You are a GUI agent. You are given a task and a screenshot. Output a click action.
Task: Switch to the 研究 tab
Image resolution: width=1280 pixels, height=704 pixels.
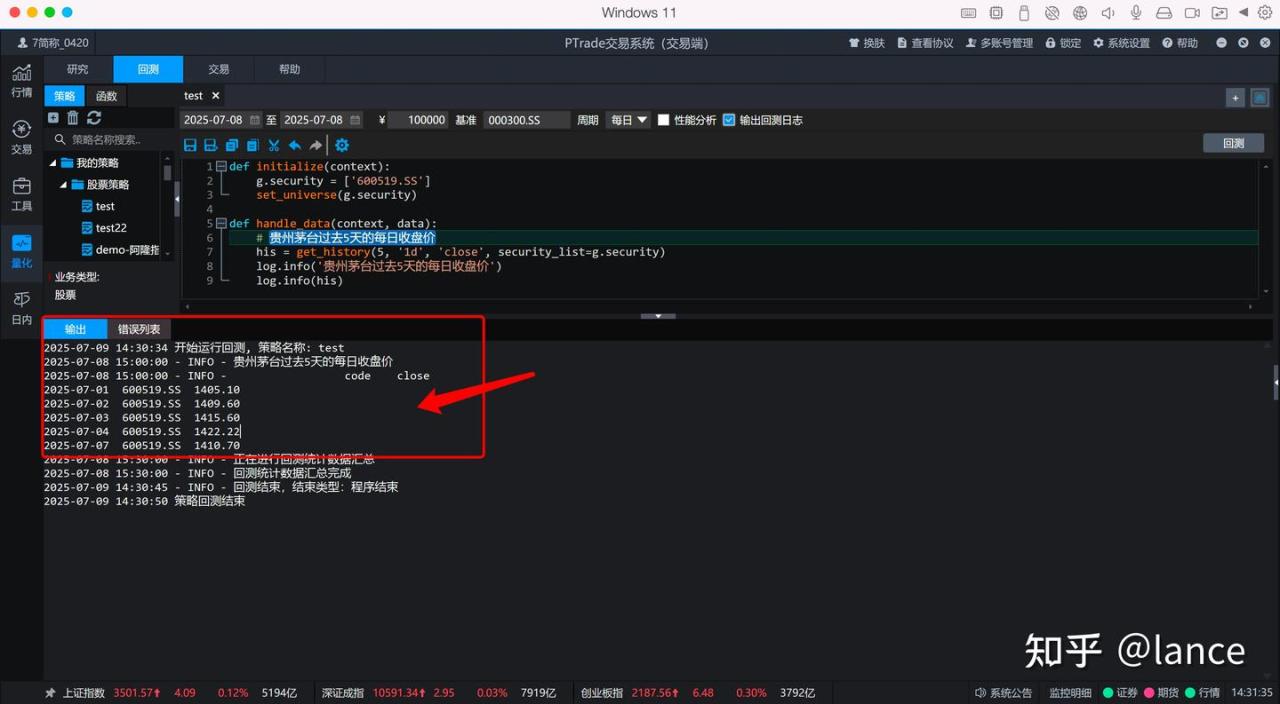[78, 69]
